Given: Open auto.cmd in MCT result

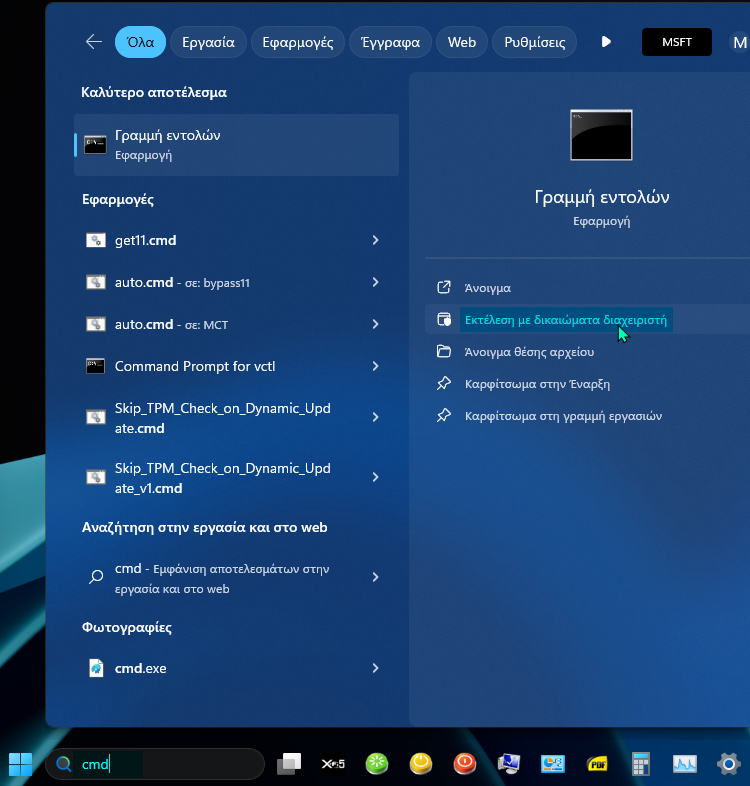Looking at the screenshot, I should point(171,325).
